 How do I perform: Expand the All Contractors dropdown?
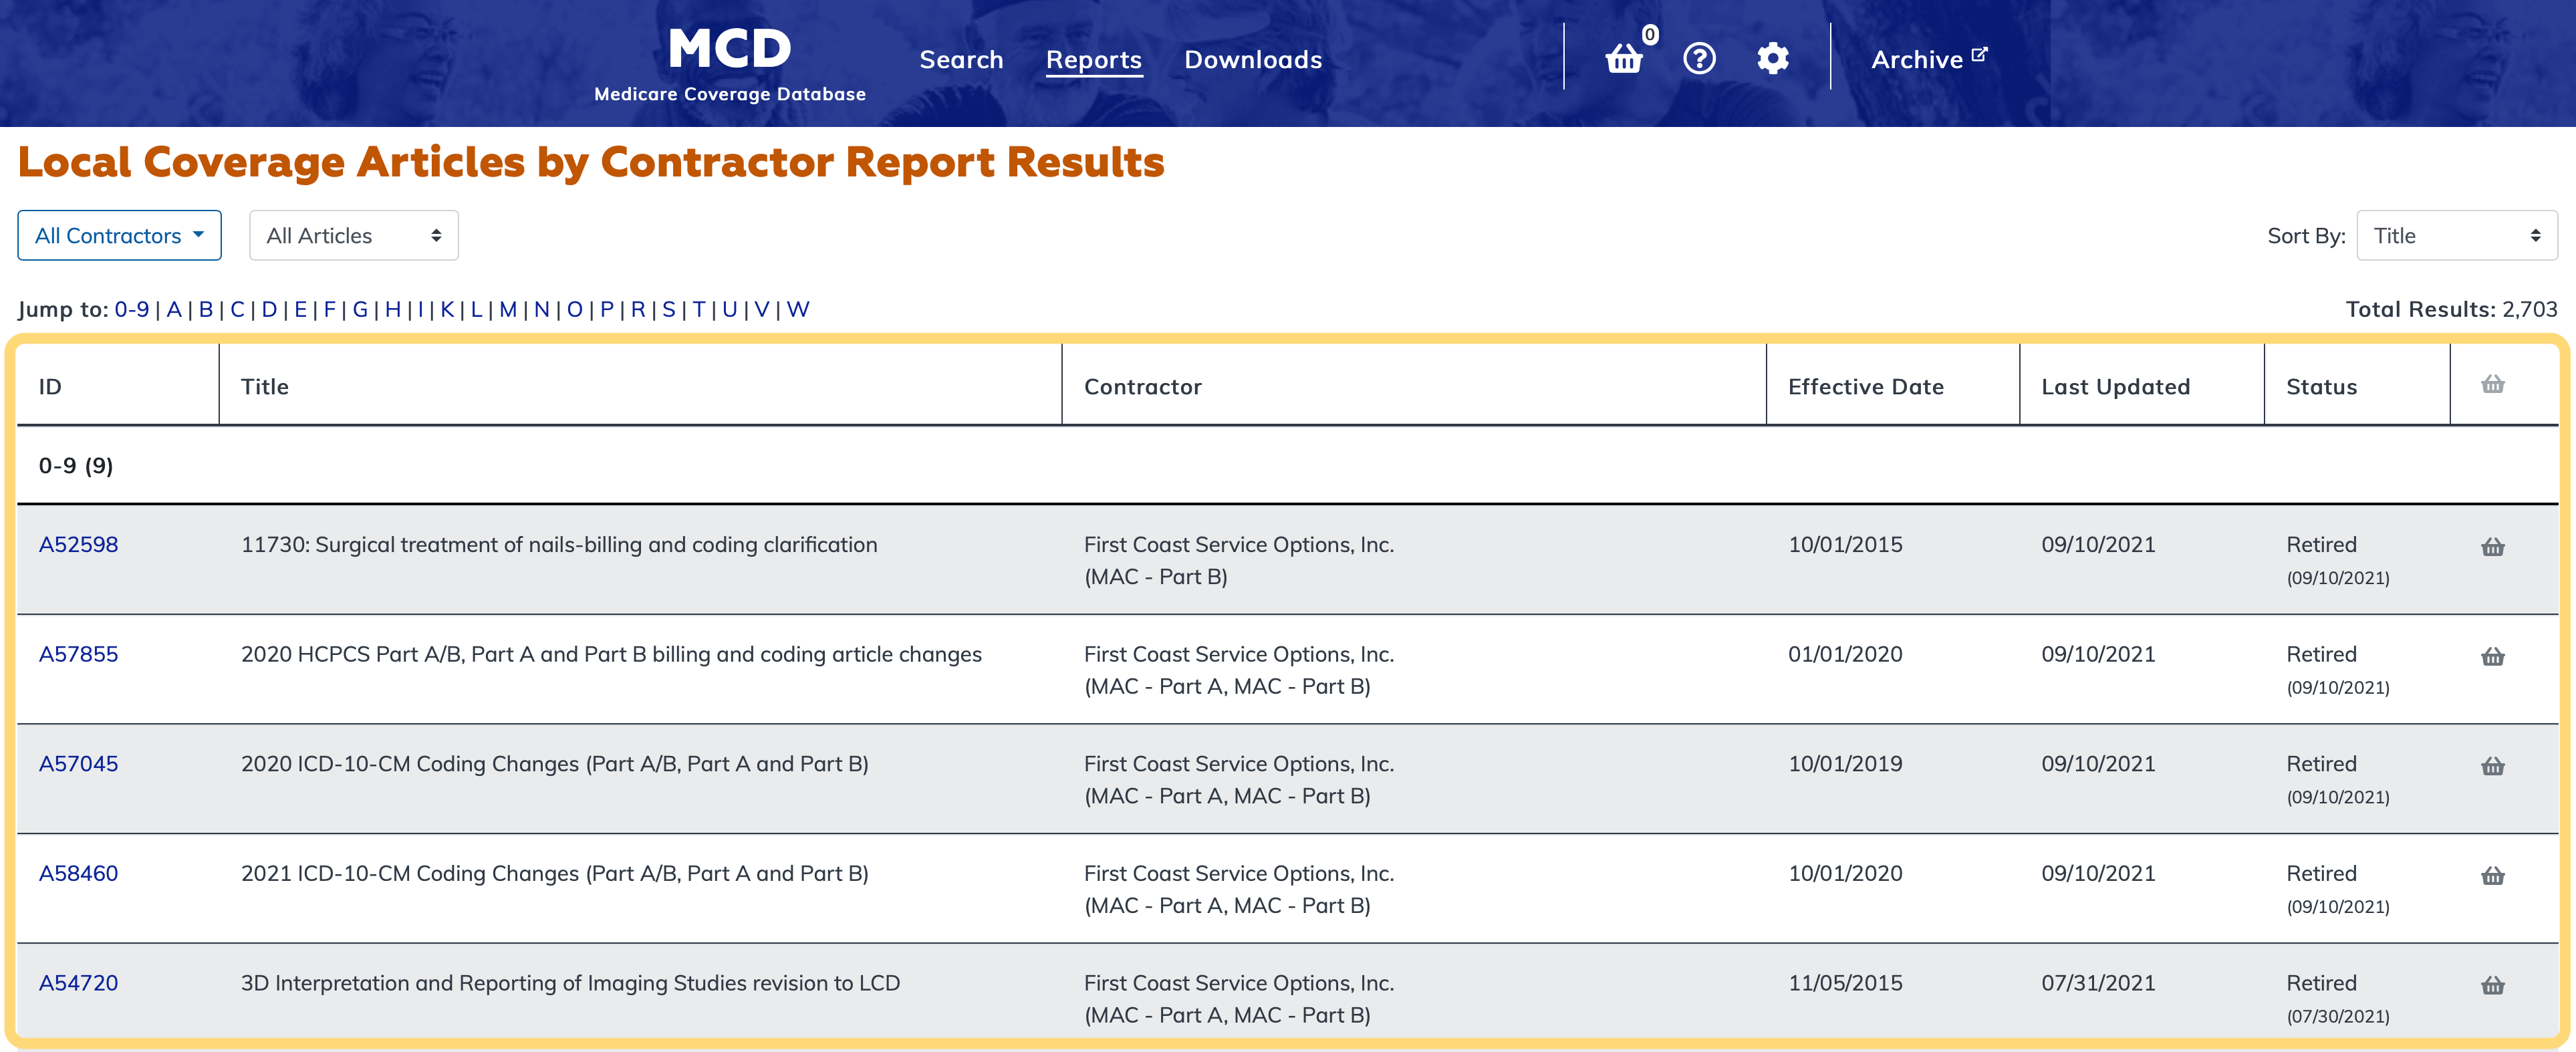119,236
